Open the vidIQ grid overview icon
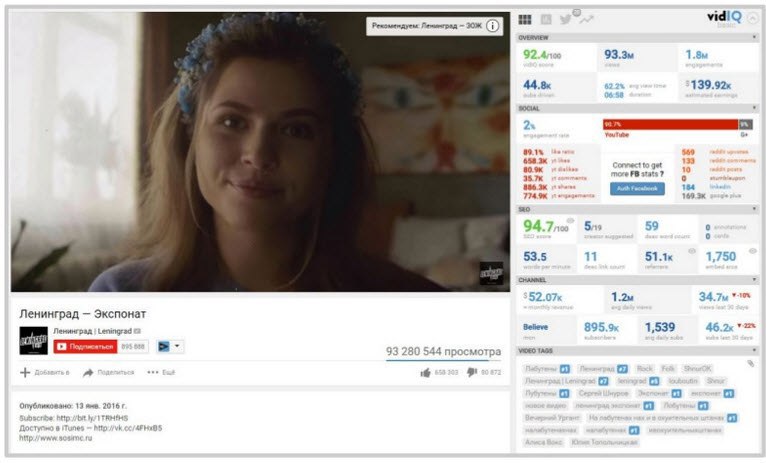 point(525,20)
